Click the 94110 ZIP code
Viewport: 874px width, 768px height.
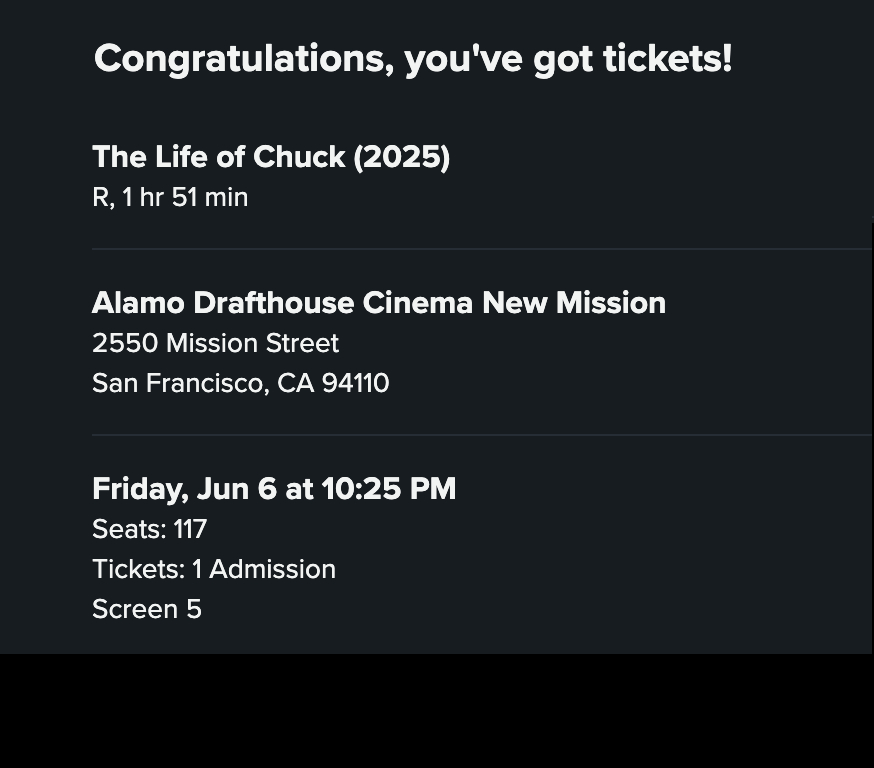355,383
